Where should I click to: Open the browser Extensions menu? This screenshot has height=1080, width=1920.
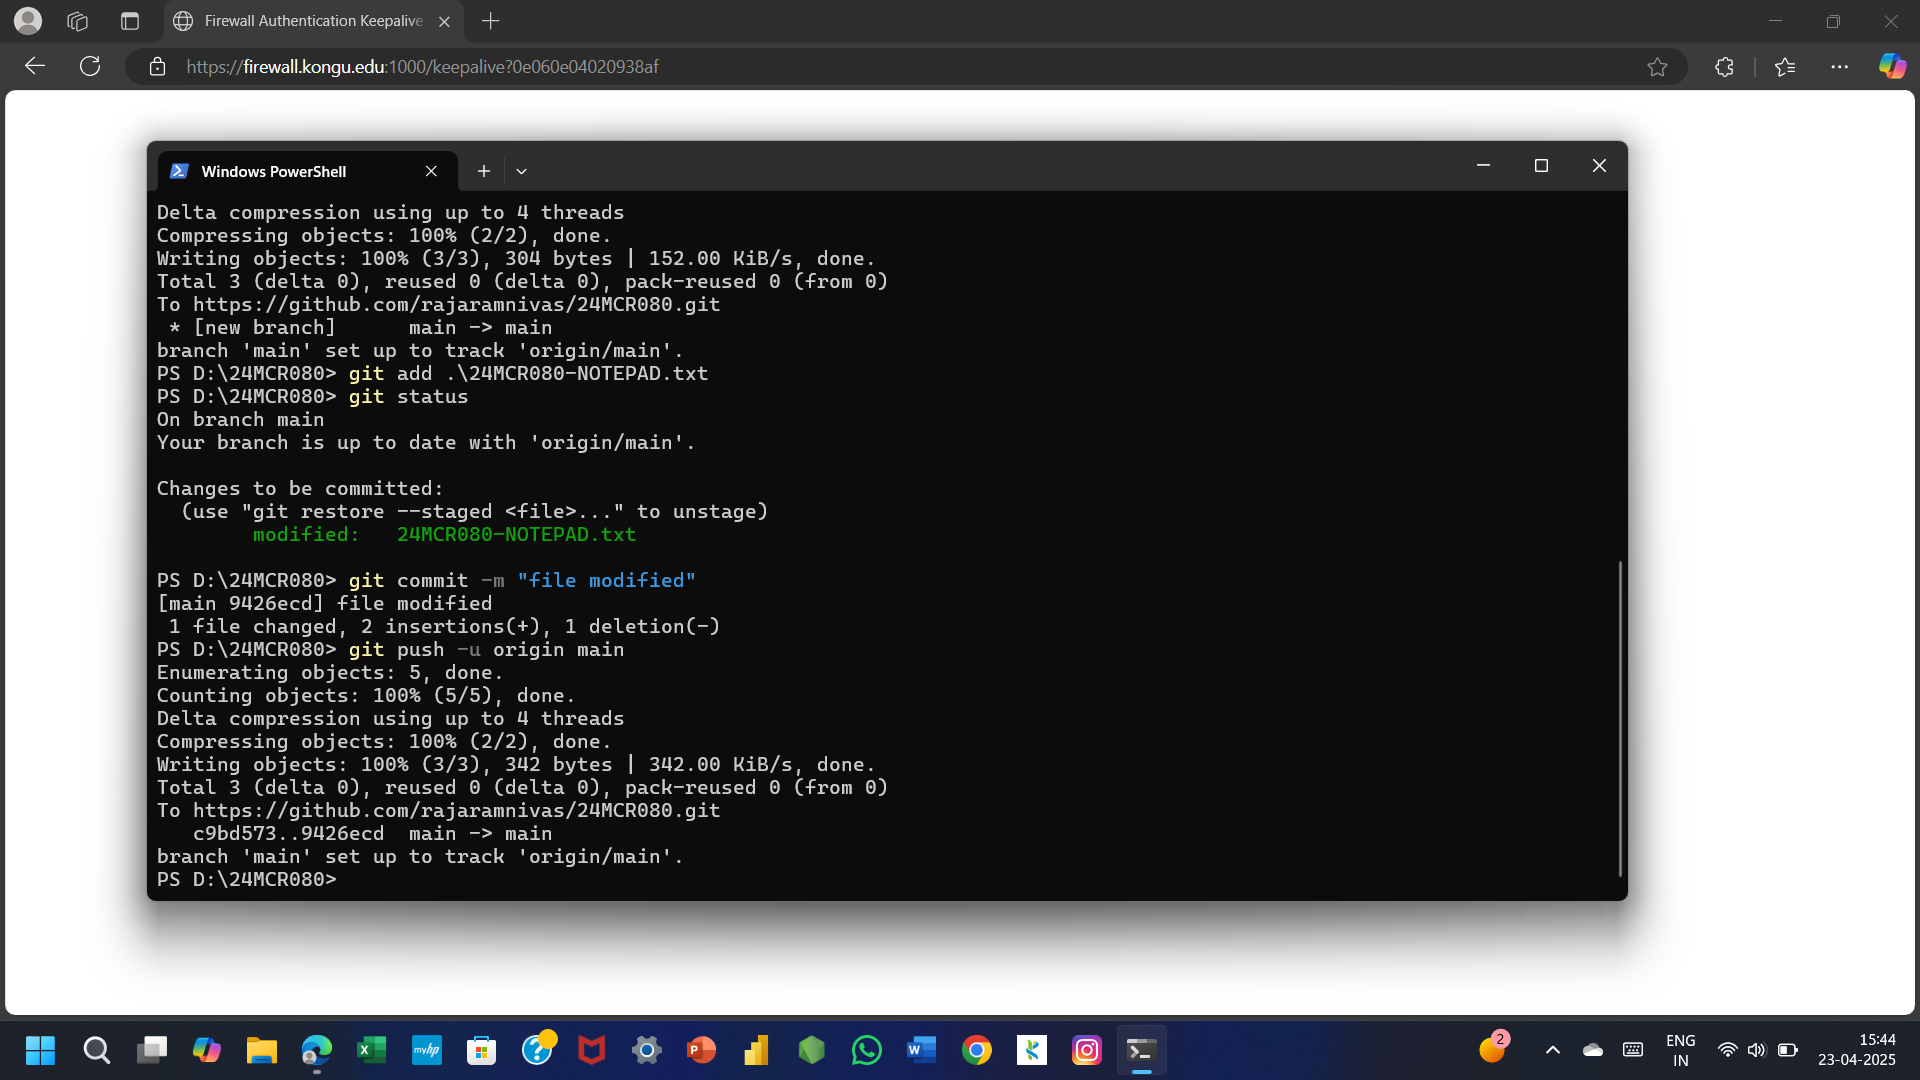(x=1724, y=67)
